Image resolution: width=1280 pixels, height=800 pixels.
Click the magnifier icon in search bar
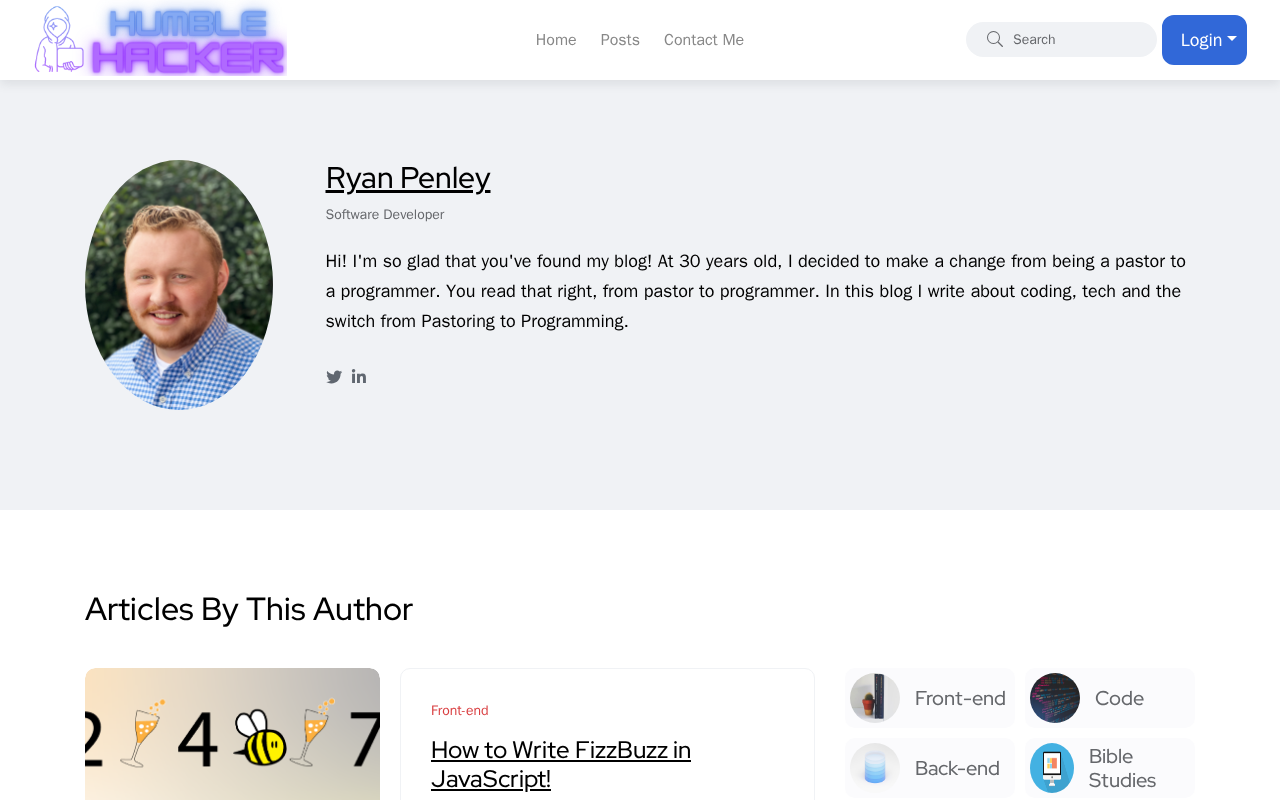click(995, 39)
